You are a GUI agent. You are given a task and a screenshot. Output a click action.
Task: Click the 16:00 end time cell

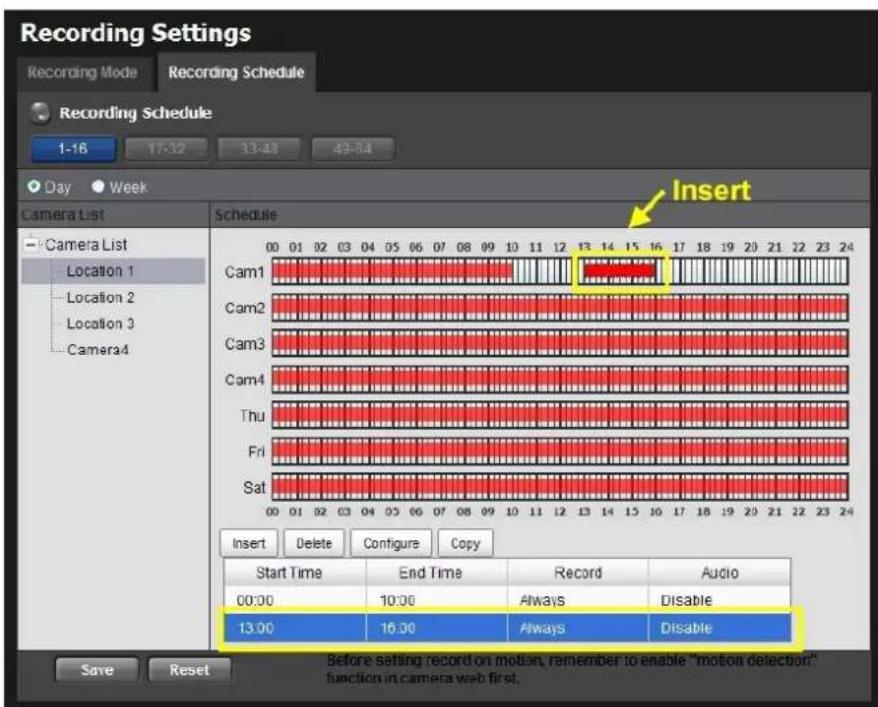(436, 628)
